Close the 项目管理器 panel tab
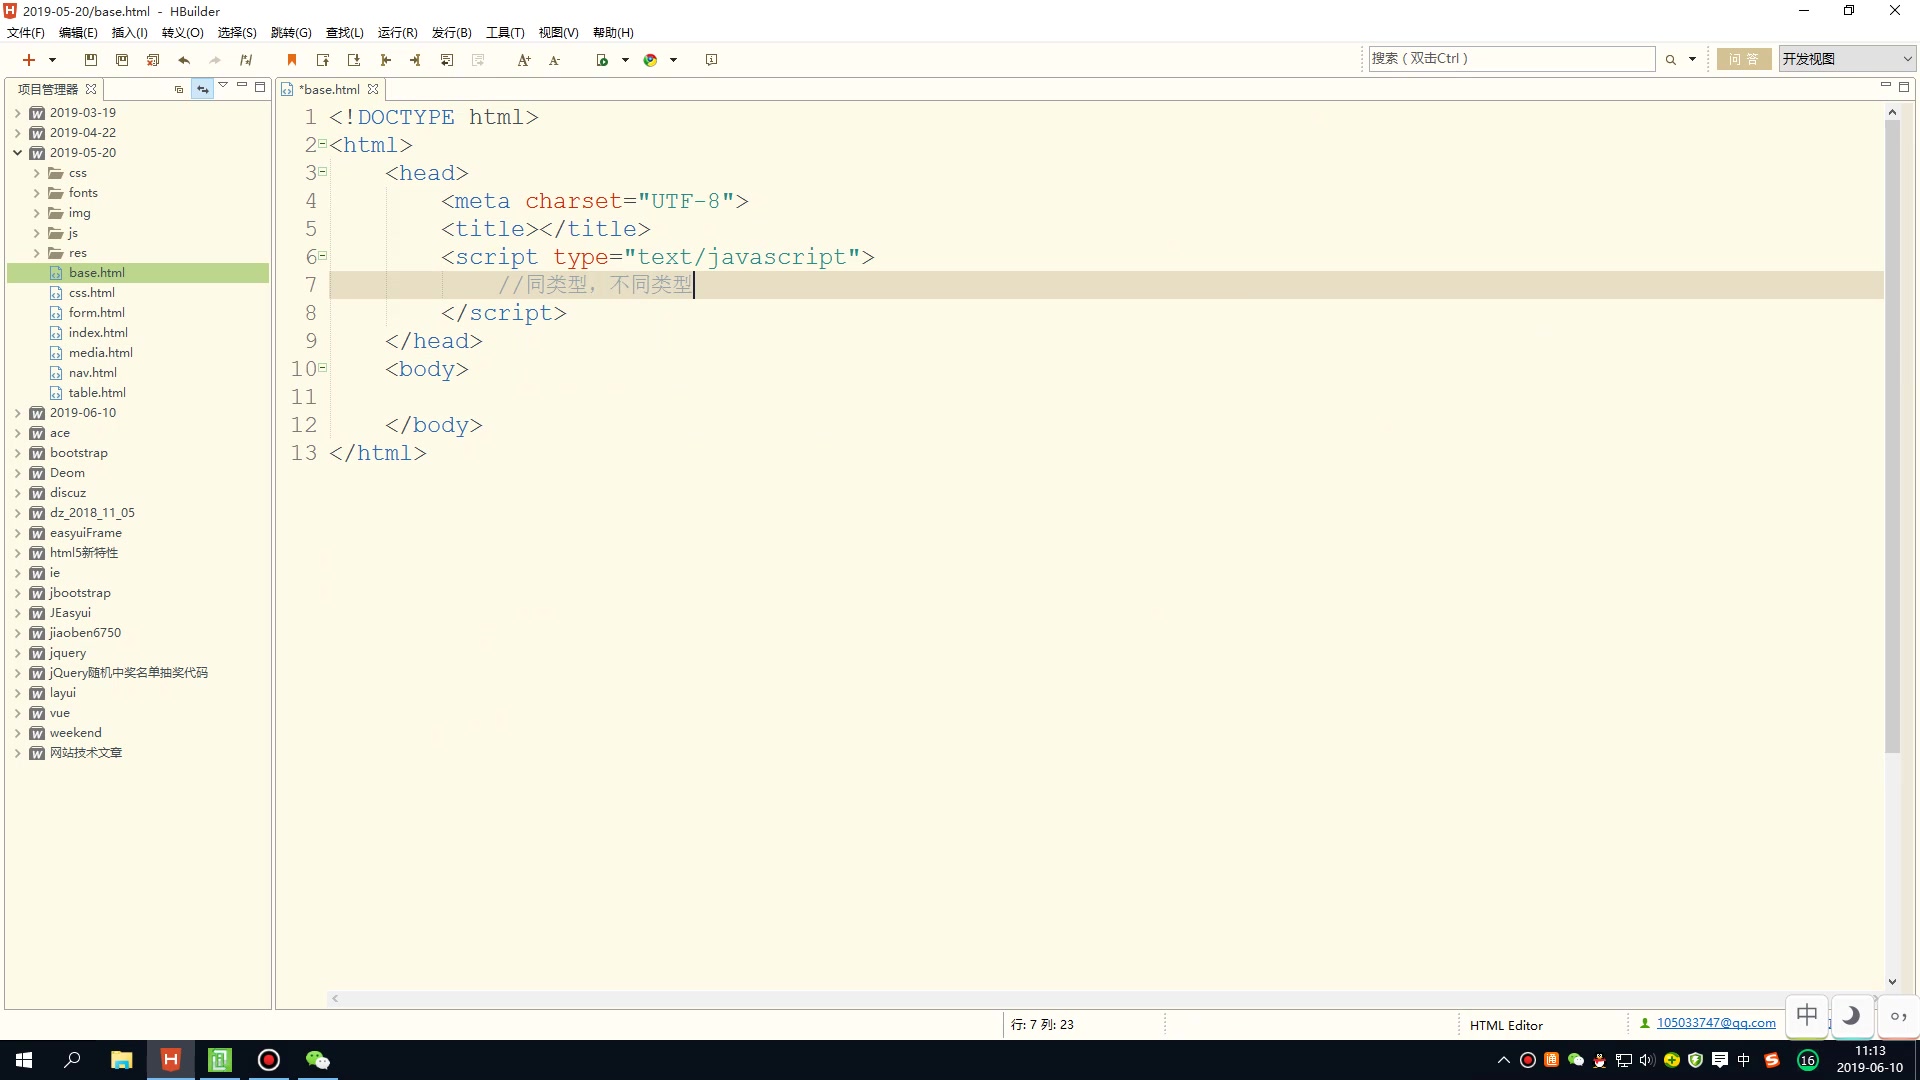1920x1080 pixels. 91,89
